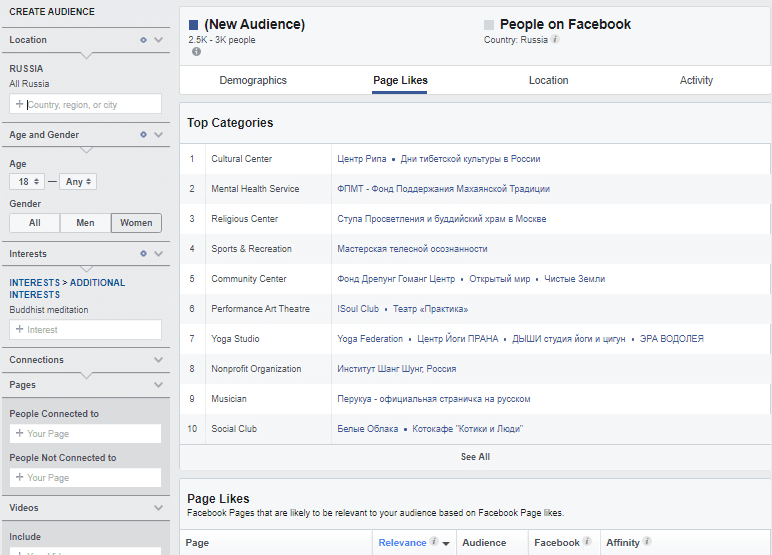Click the Buddhist meditation interest text
The height and width of the screenshot is (555, 772).
(x=49, y=310)
